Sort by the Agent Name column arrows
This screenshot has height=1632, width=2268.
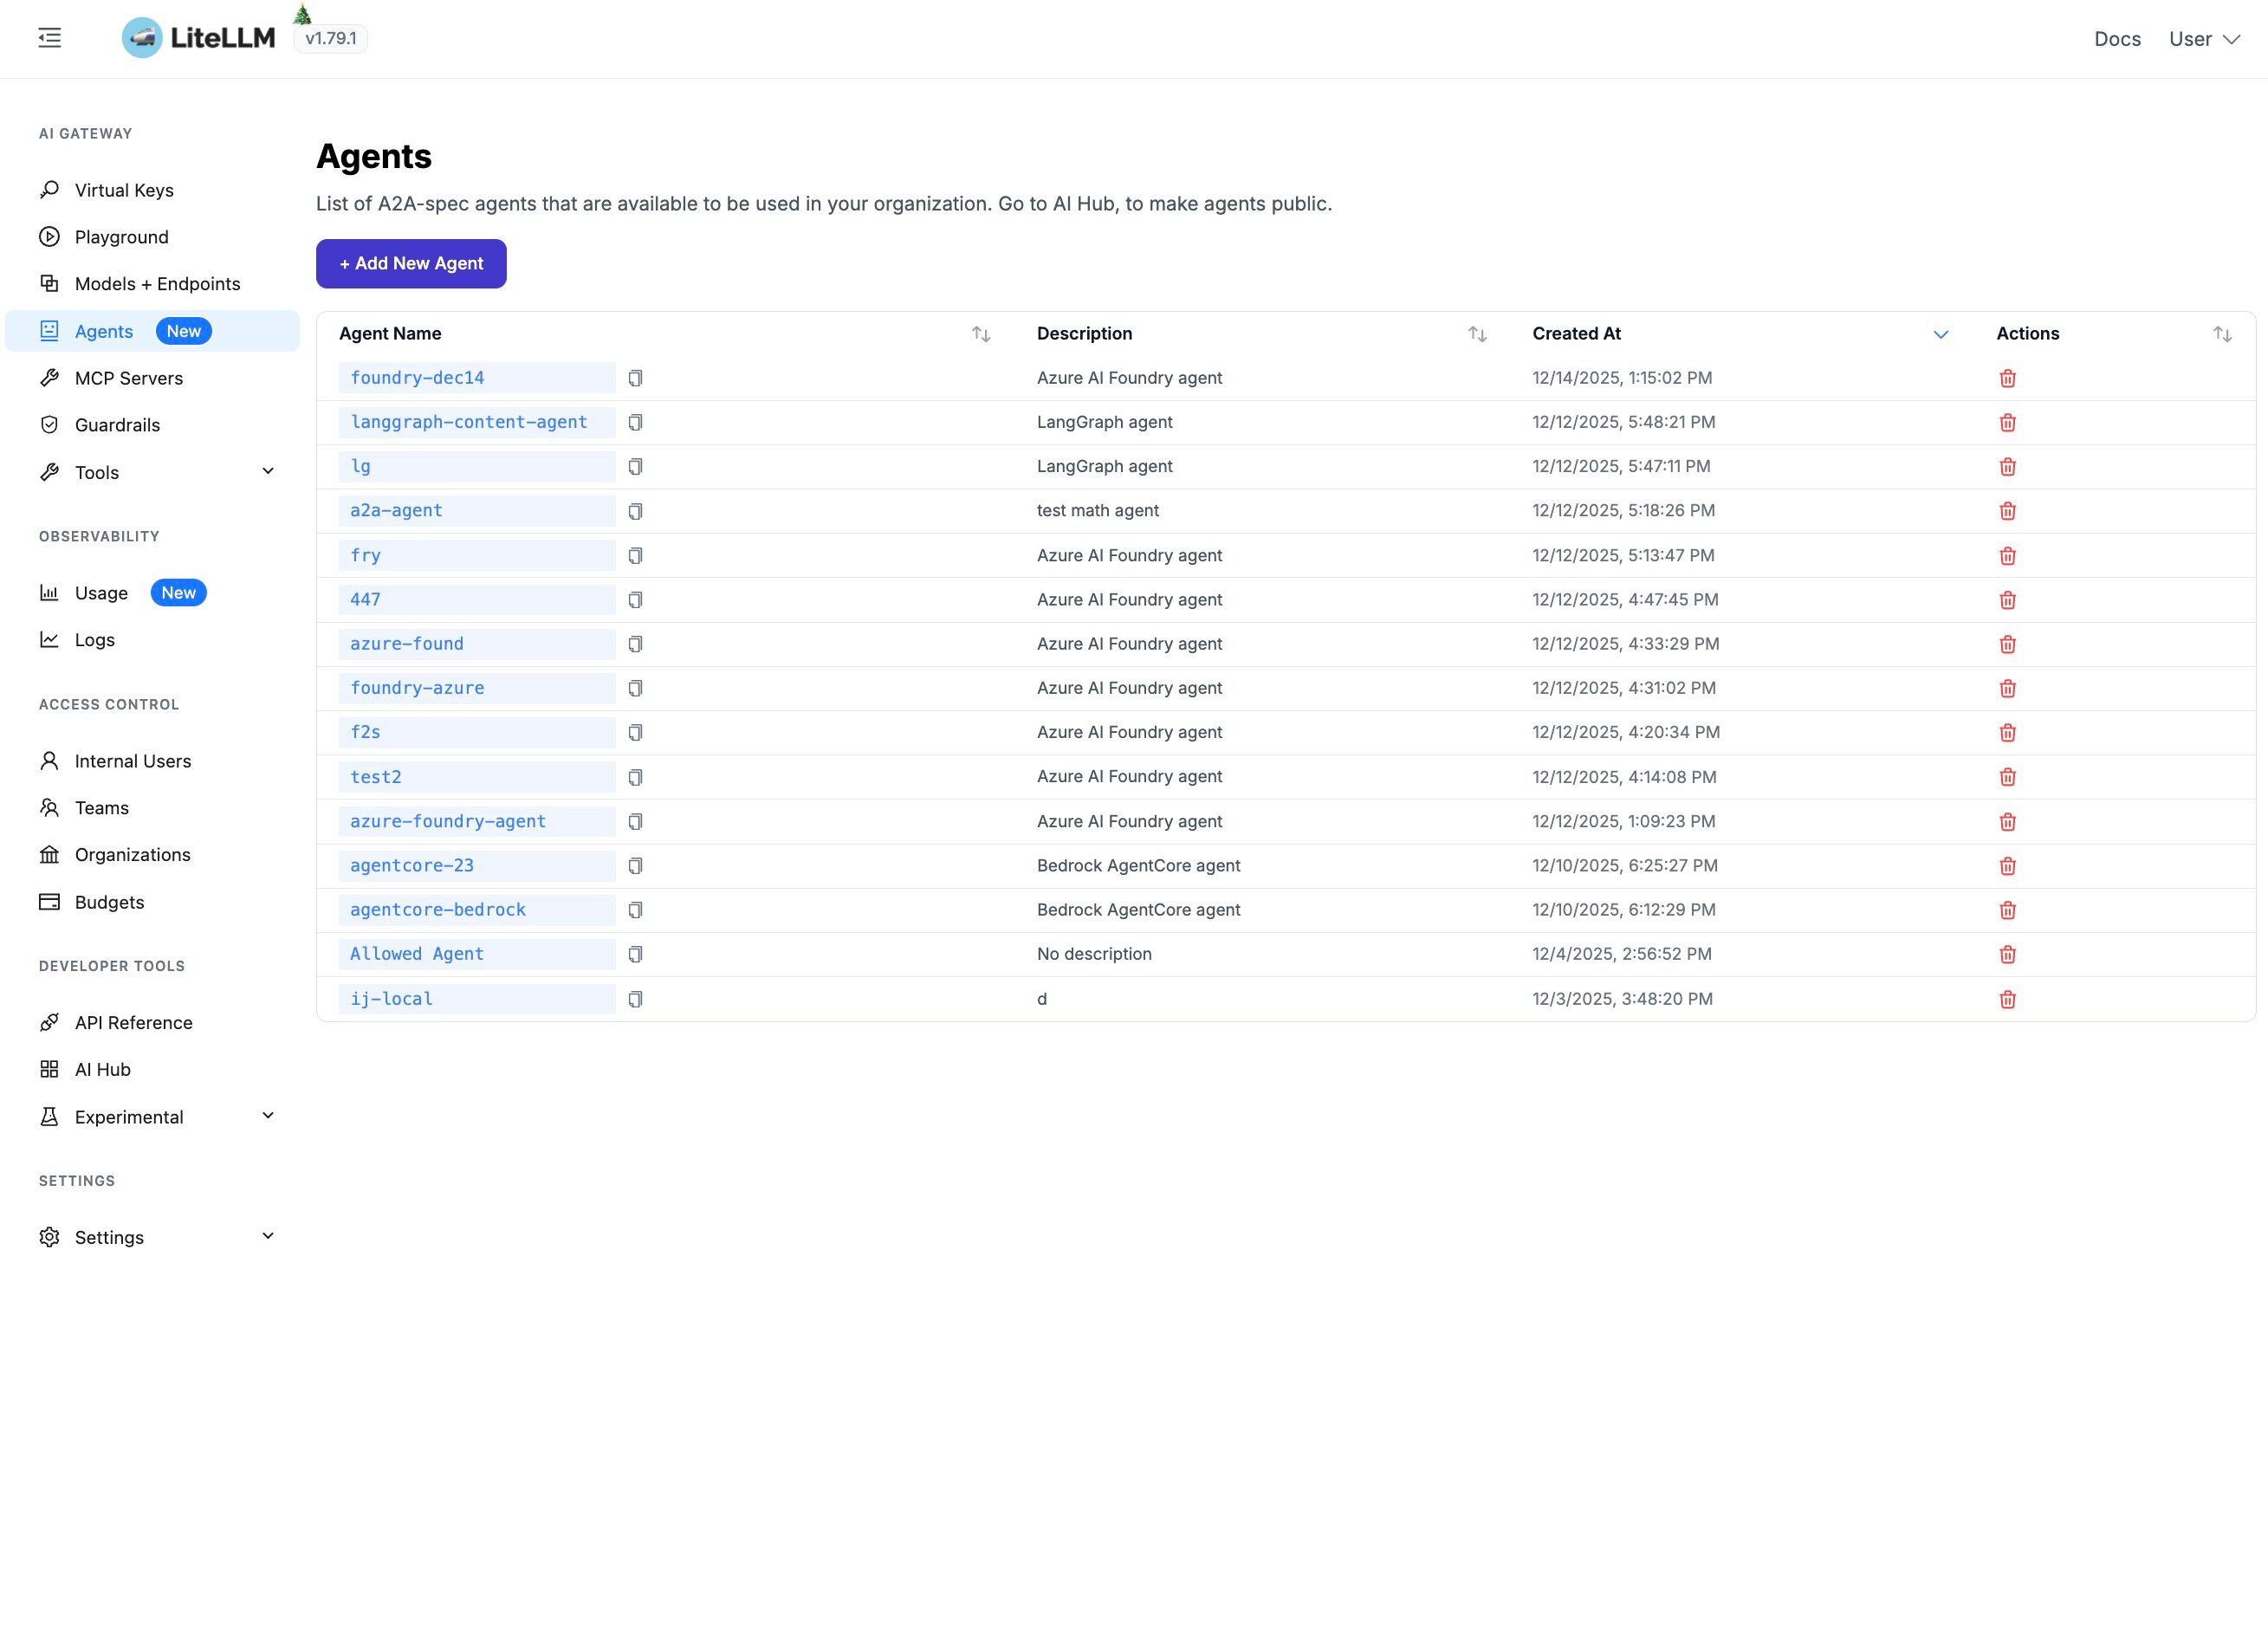tap(981, 334)
